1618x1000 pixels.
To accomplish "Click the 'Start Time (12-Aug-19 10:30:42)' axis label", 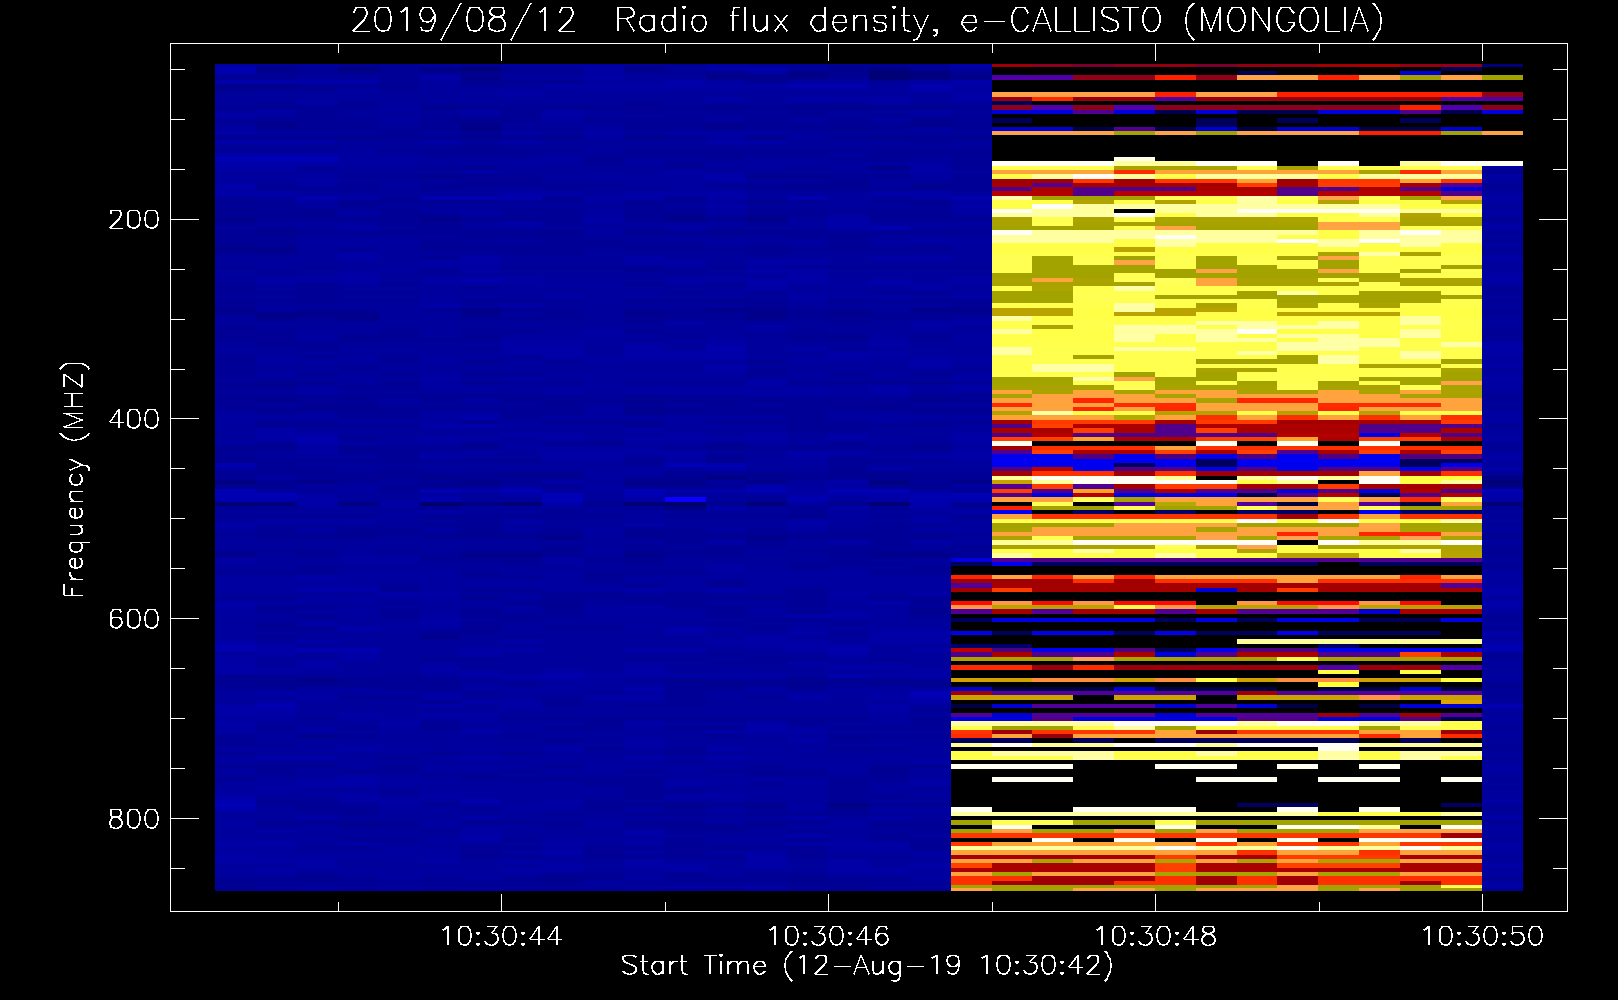I will click(867, 966).
